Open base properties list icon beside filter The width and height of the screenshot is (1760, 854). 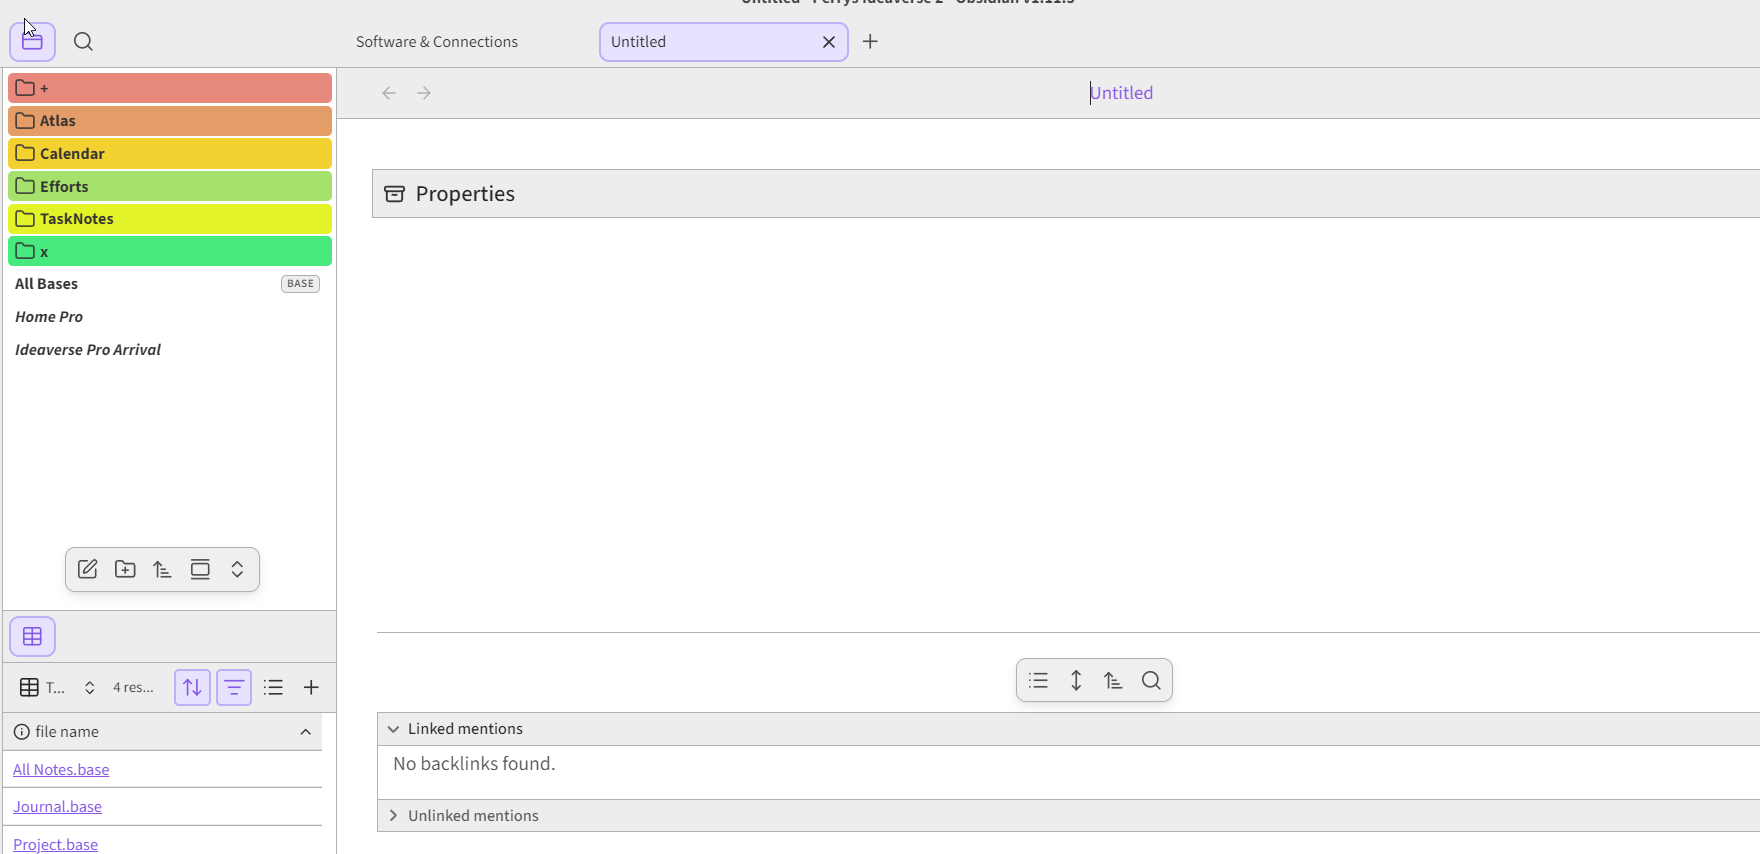pyautogui.click(x=273, y=687)
